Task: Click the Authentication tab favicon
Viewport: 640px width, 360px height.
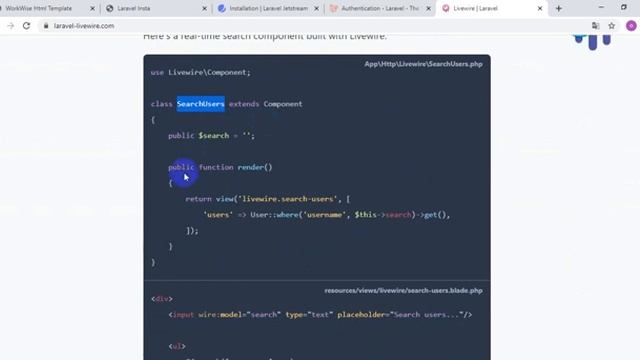Action: pos(333,8)
